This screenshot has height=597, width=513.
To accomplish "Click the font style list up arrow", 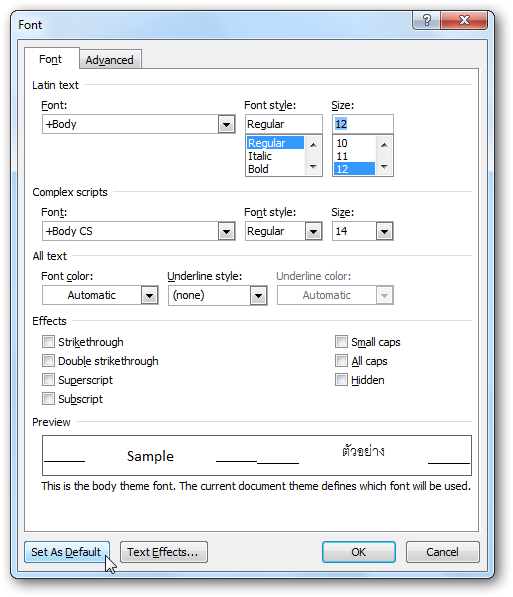I will tap(313, 145).
